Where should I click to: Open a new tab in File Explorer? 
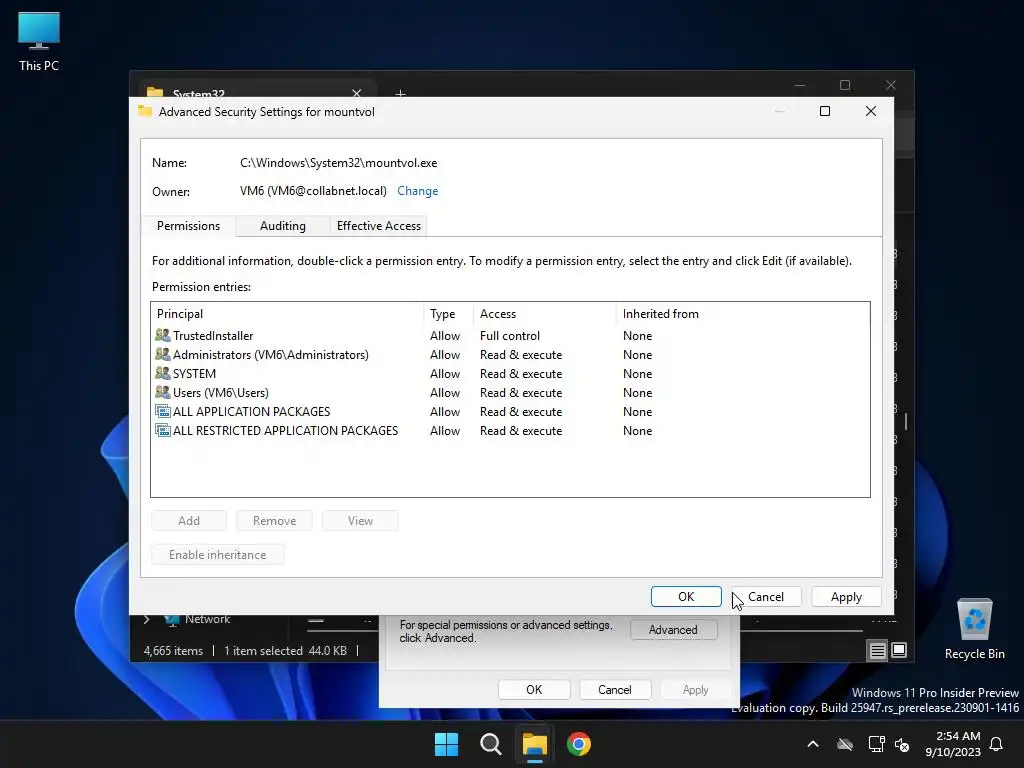(400, 93)
